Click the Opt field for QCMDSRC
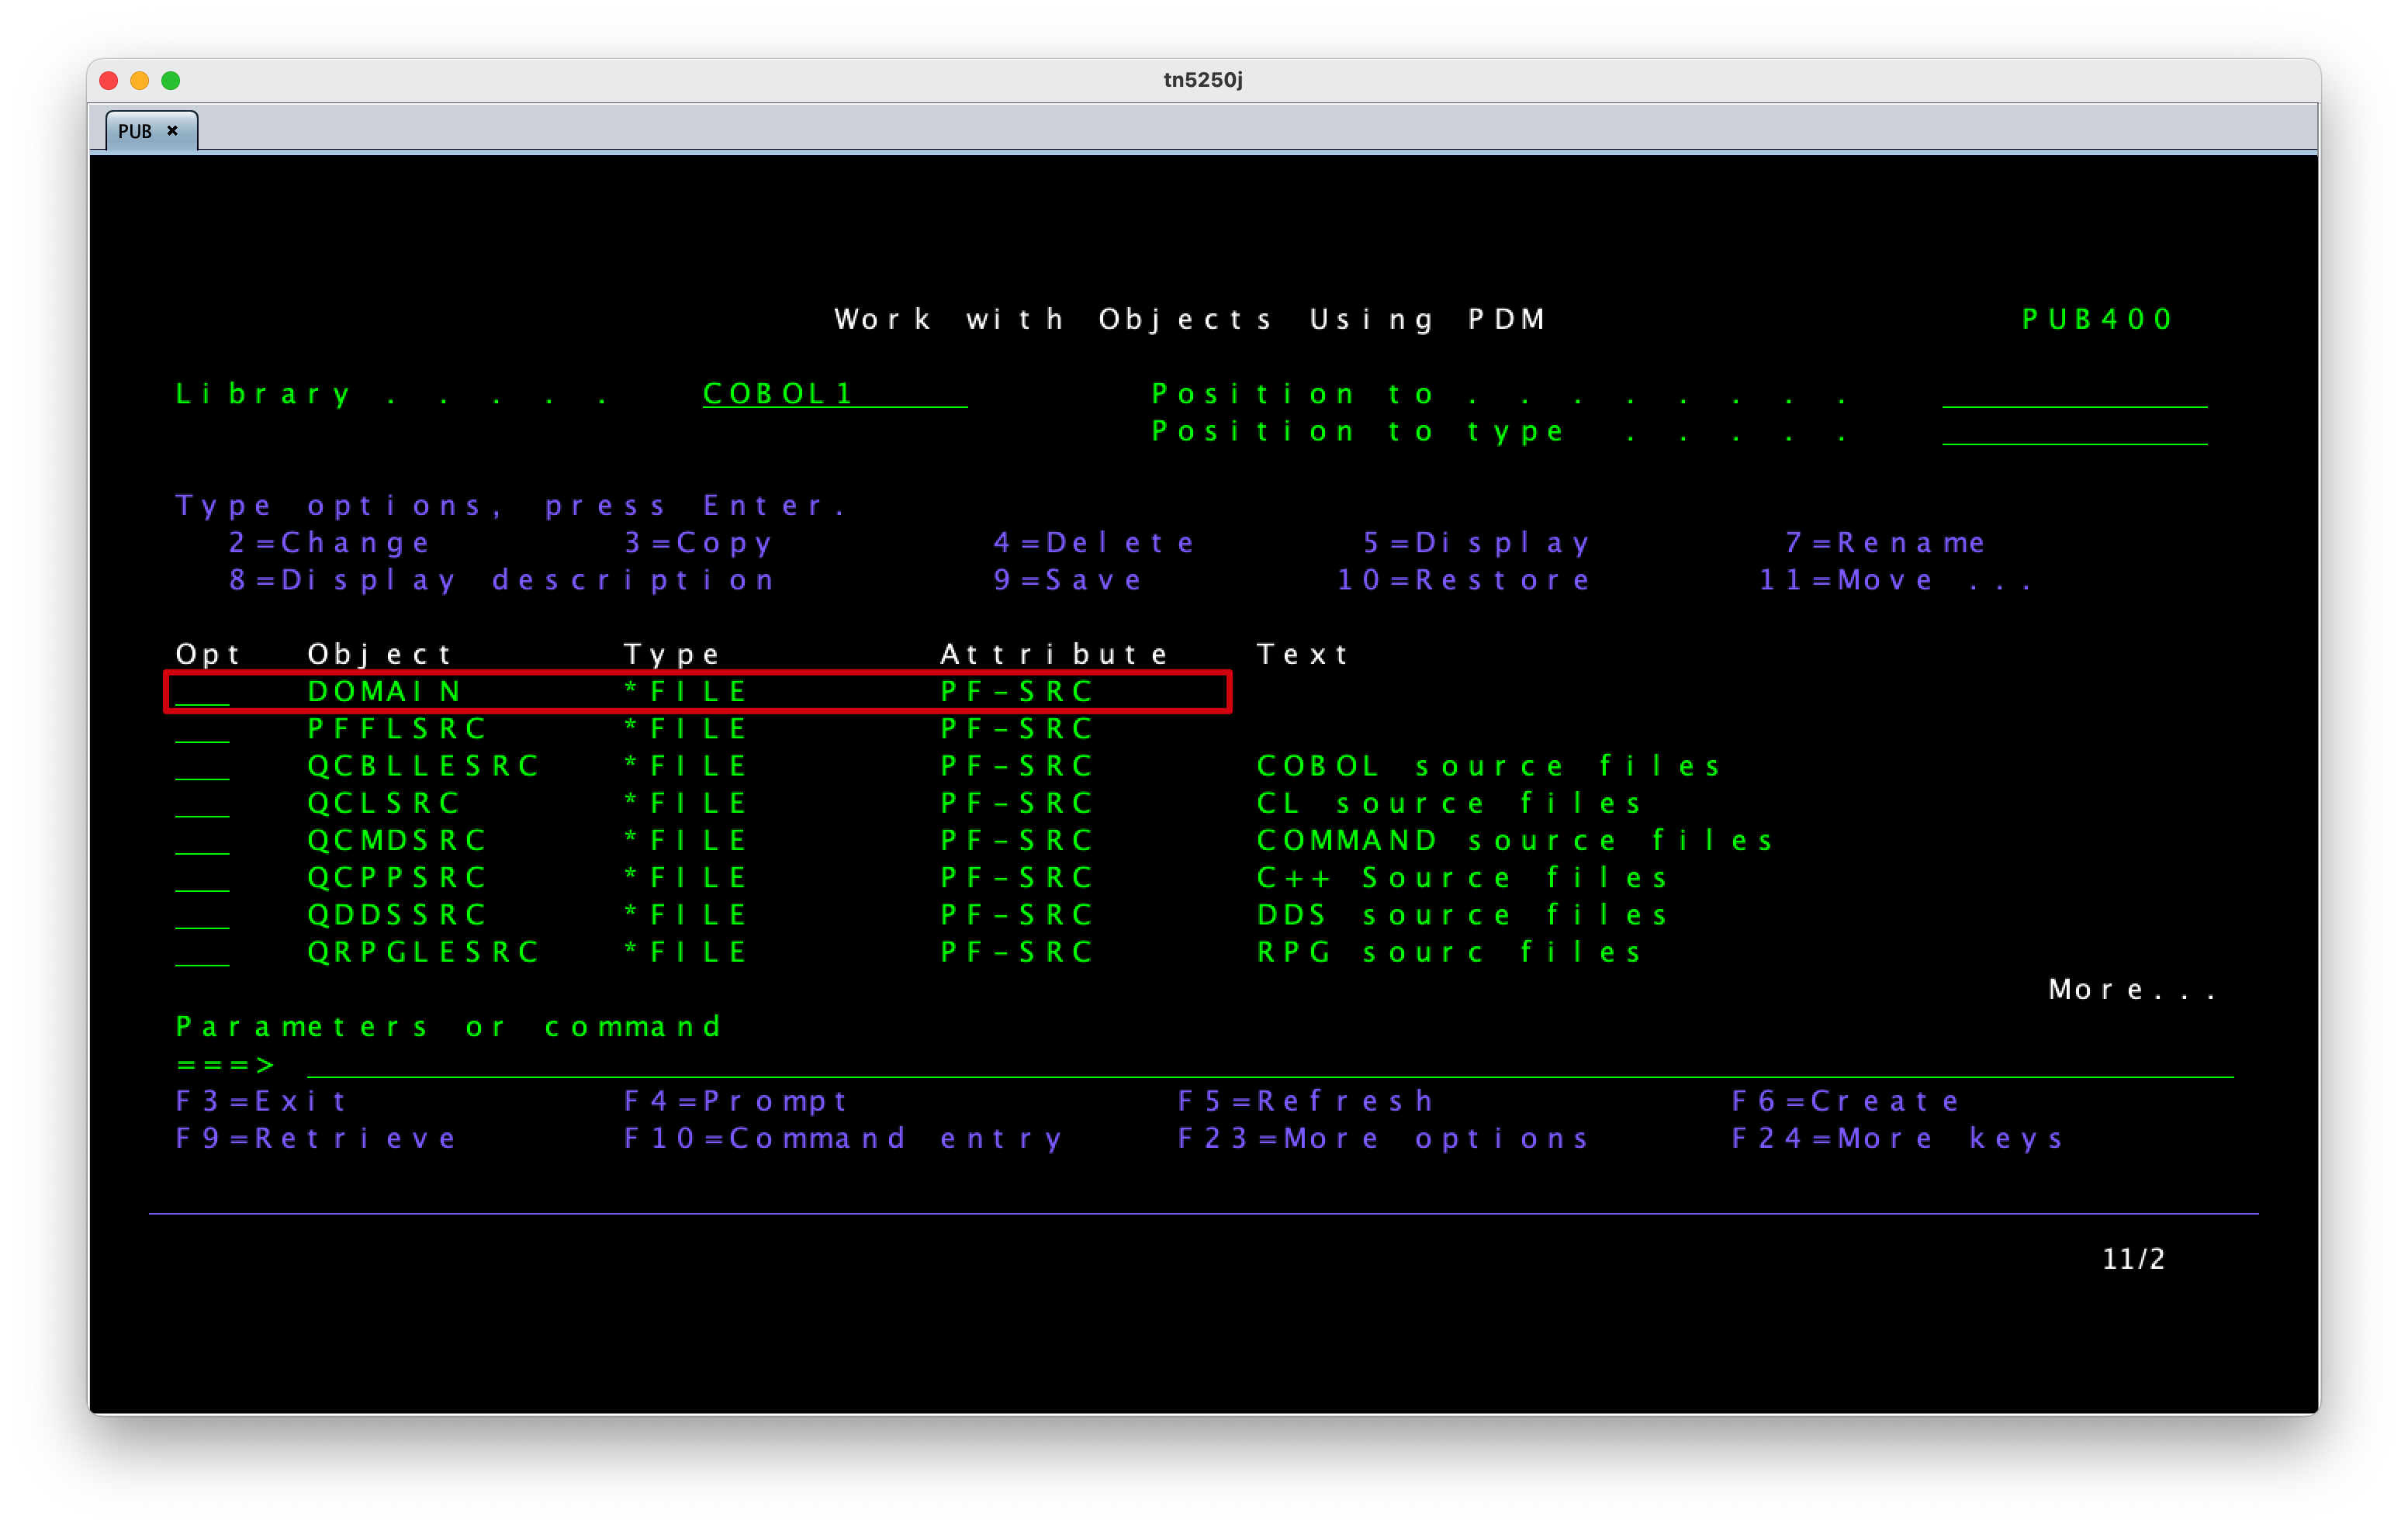This screenshot has width=2408, height=1531. click(202, 840)
